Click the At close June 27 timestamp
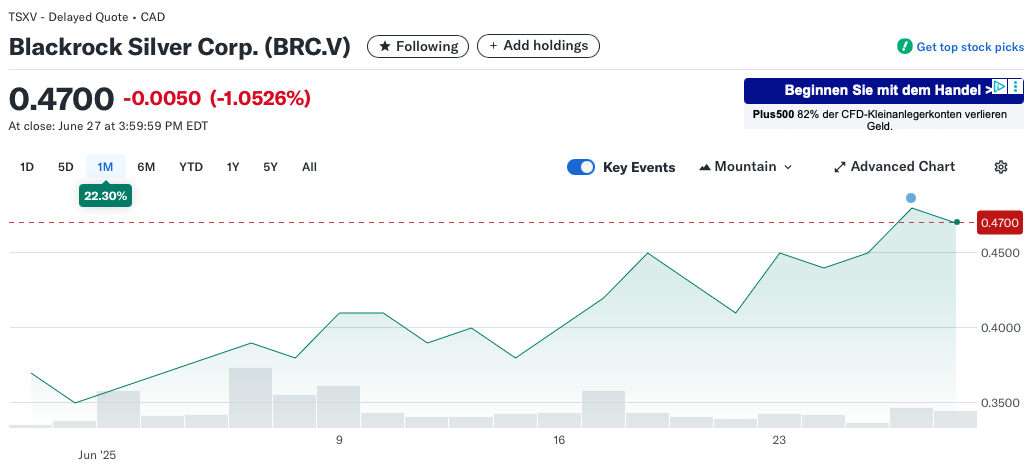 (x=108, y=126)
